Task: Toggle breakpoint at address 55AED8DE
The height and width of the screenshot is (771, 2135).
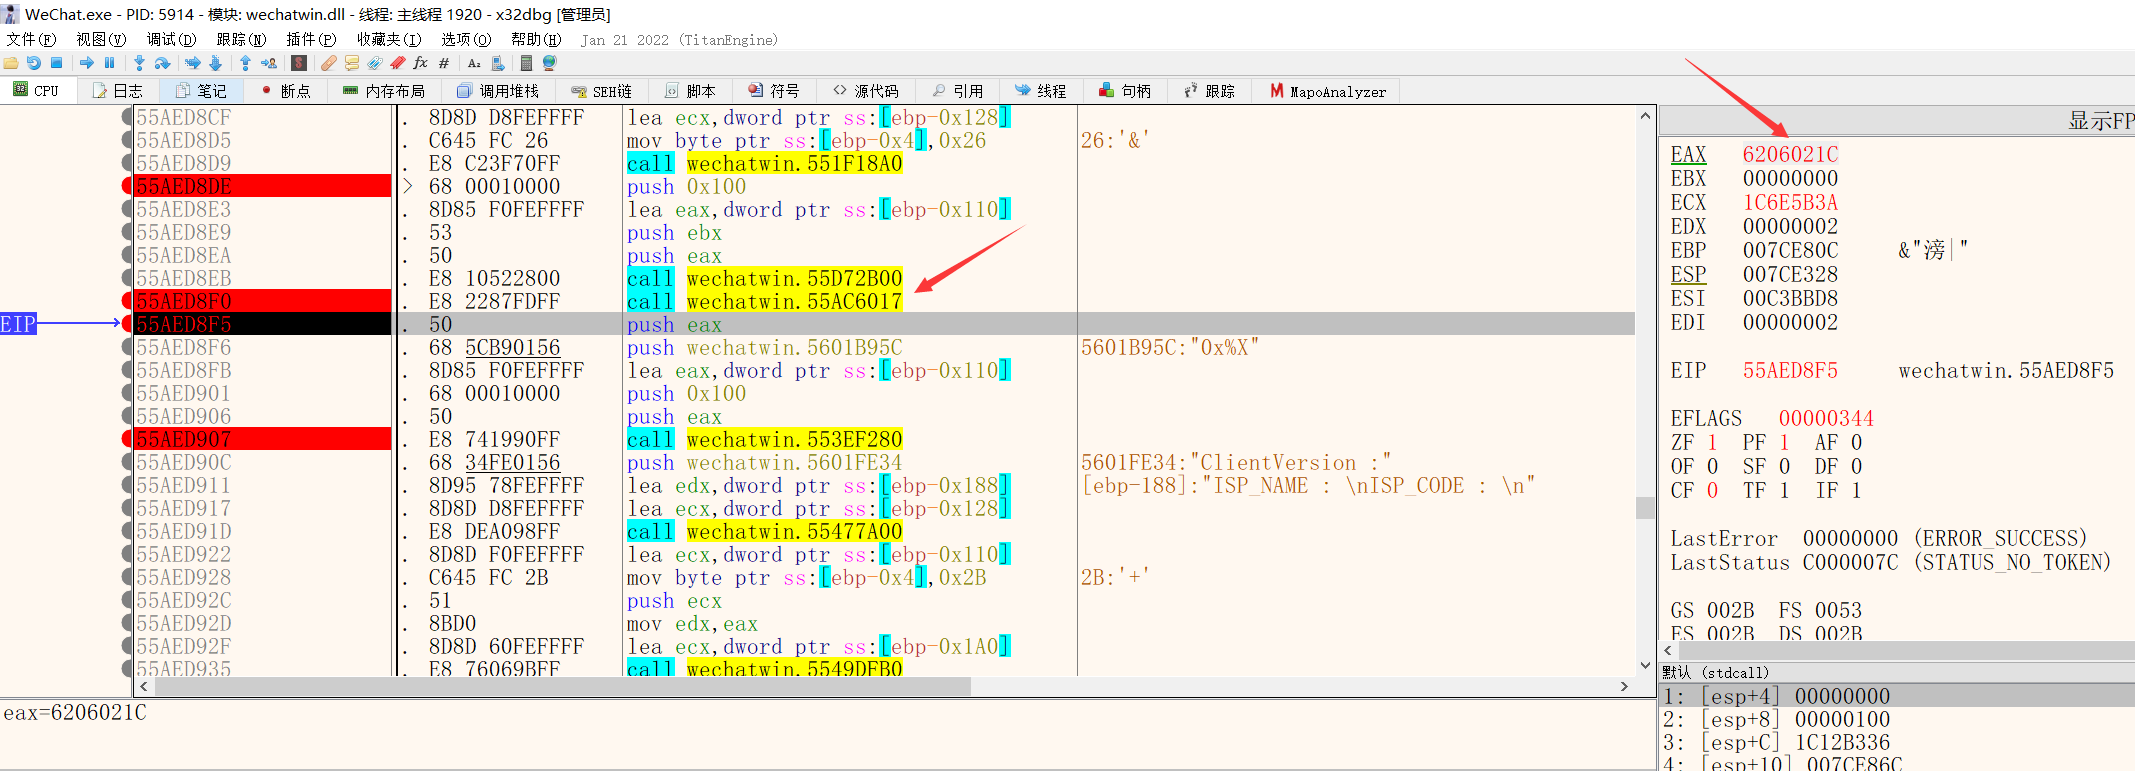Action: pos(127,186)
